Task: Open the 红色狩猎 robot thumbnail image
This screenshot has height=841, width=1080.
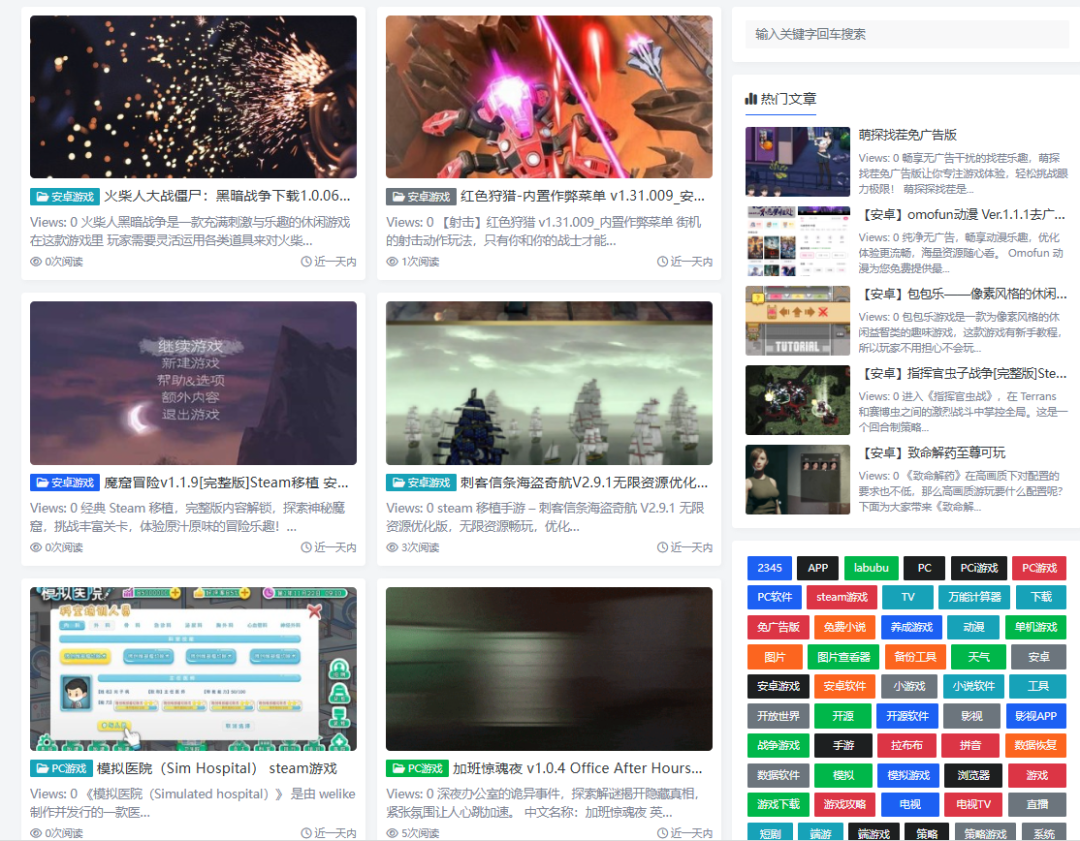Action: [549, 97]
